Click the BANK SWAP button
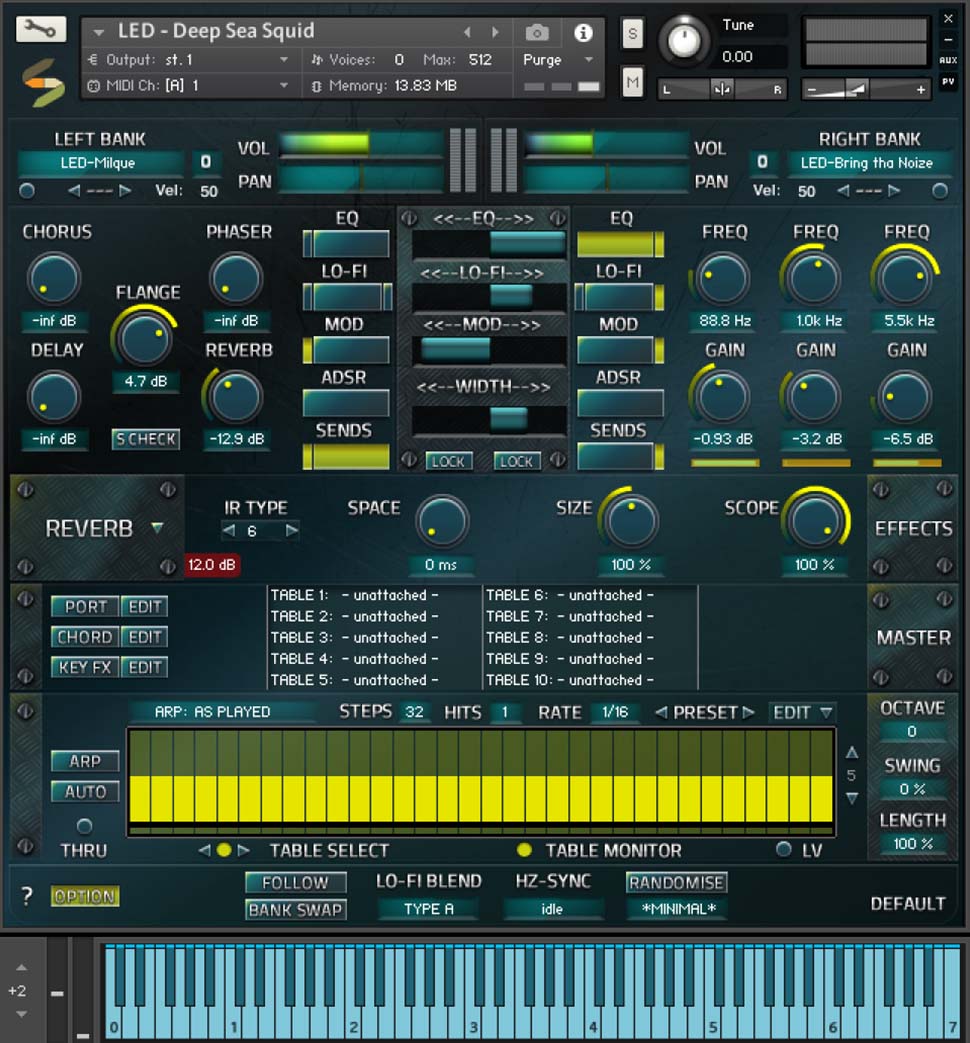 295,909
